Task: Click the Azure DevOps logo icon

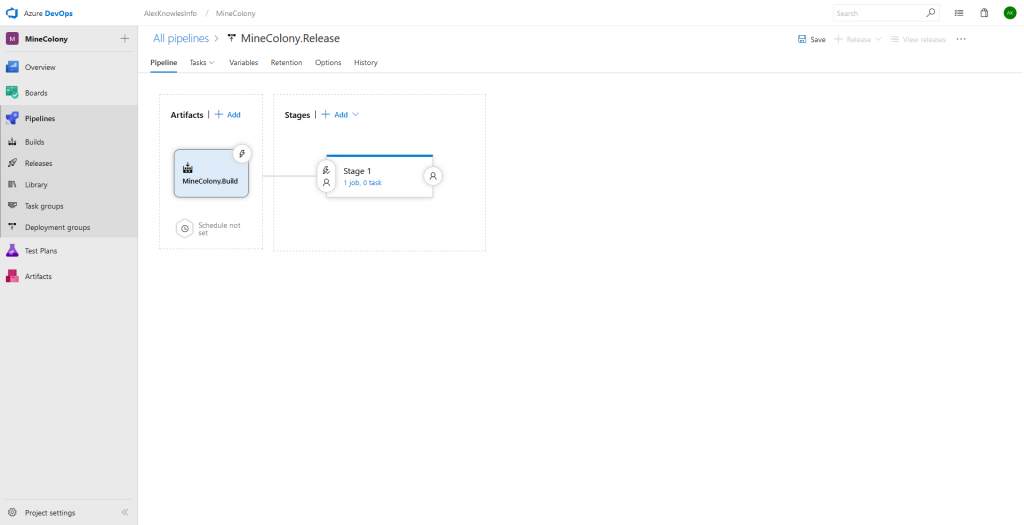Action: 11,13
